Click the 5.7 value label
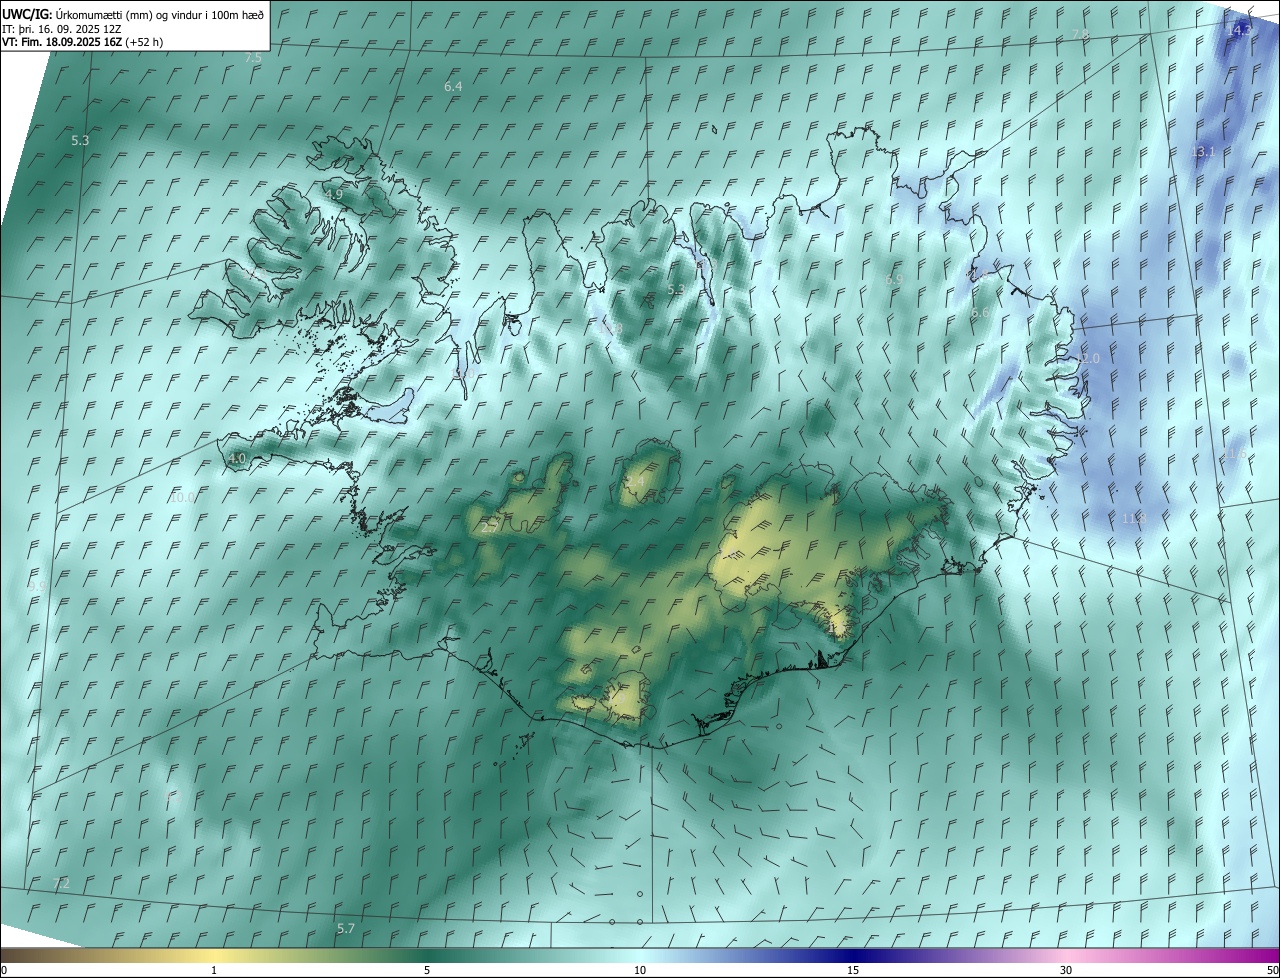 346,928
